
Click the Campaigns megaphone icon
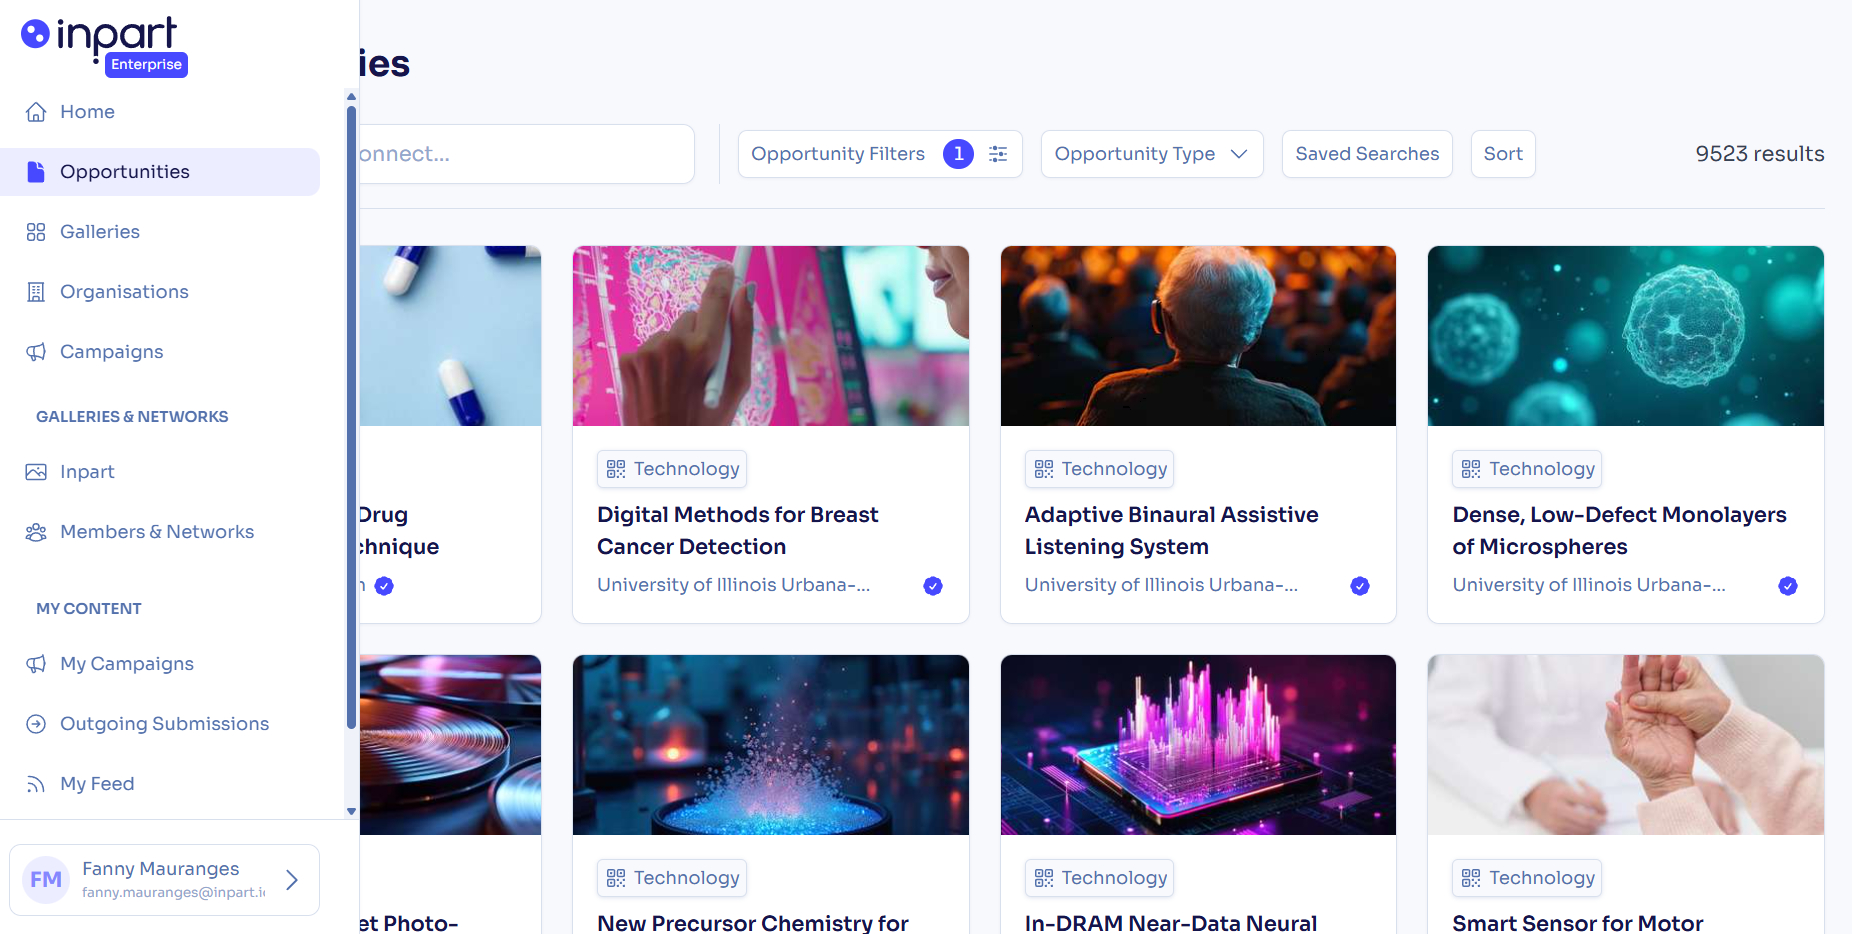[36, 352]
